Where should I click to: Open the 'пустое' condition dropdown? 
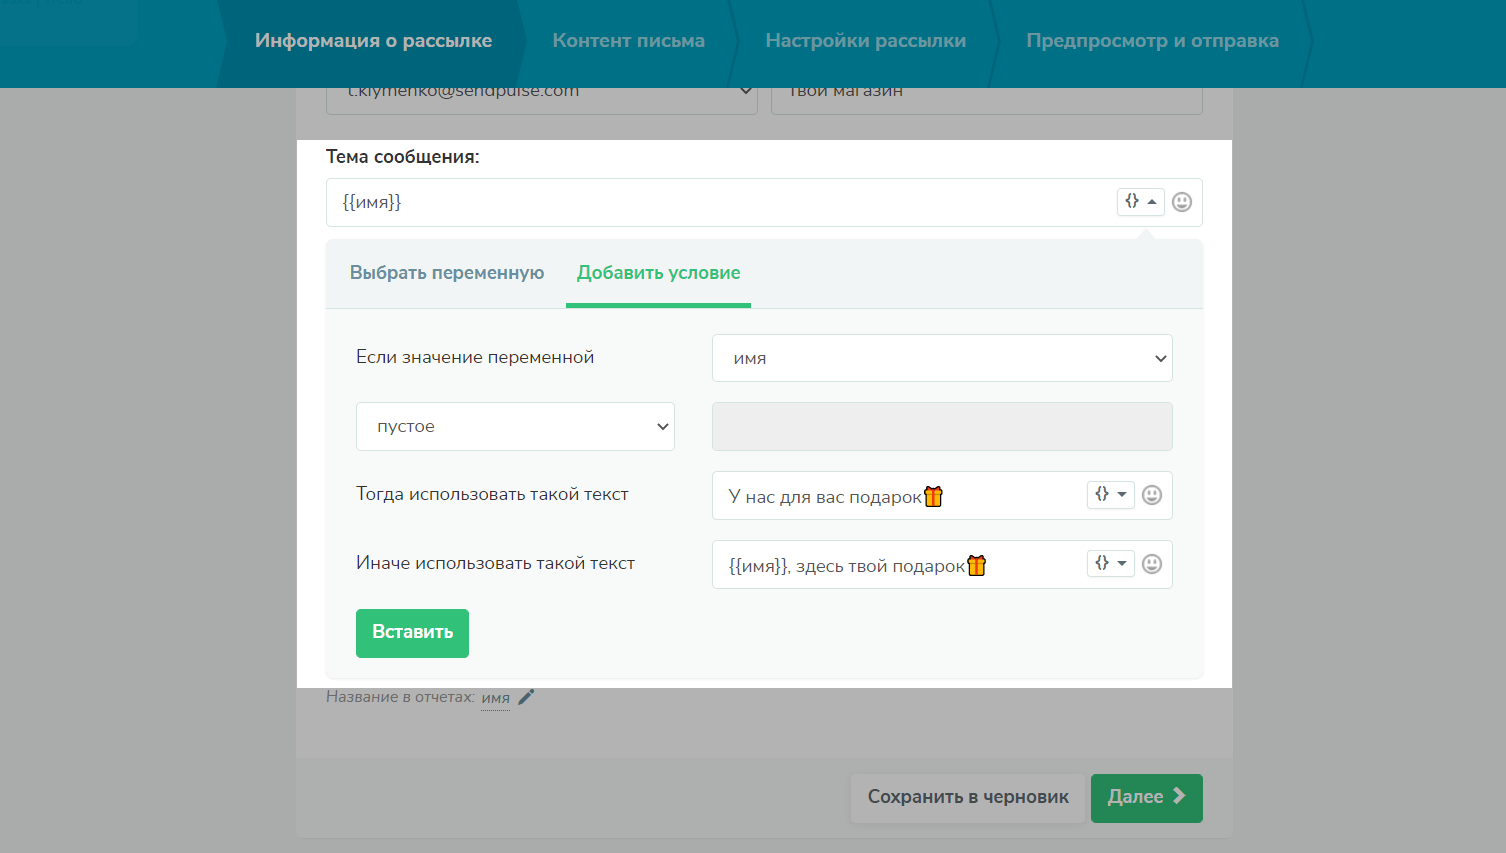click(x=515, y=427)
